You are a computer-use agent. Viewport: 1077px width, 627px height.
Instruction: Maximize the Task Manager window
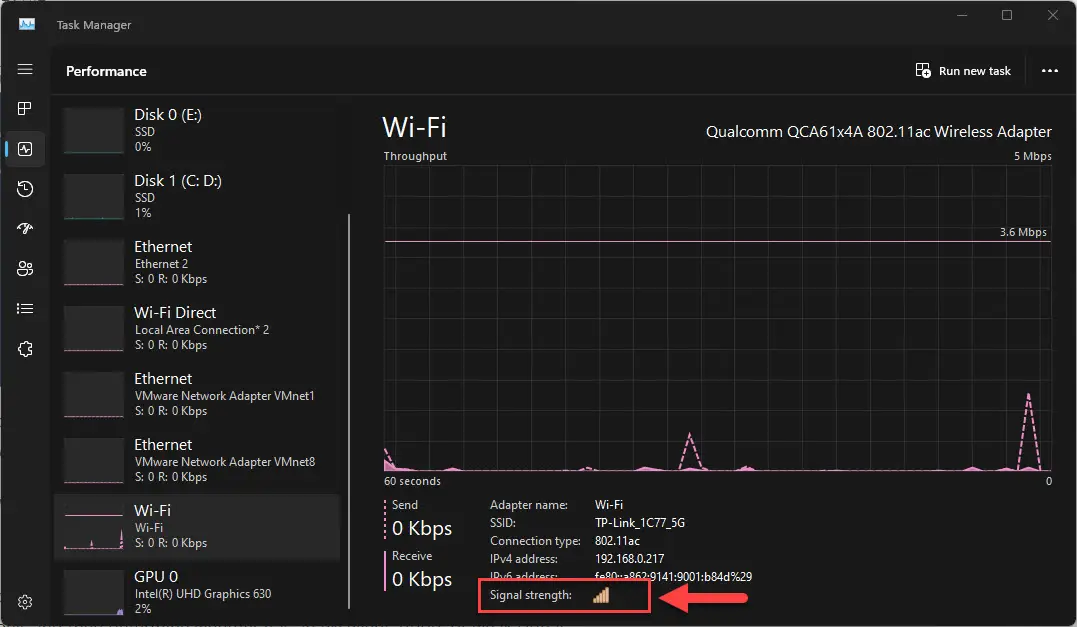coord(1007,15)
